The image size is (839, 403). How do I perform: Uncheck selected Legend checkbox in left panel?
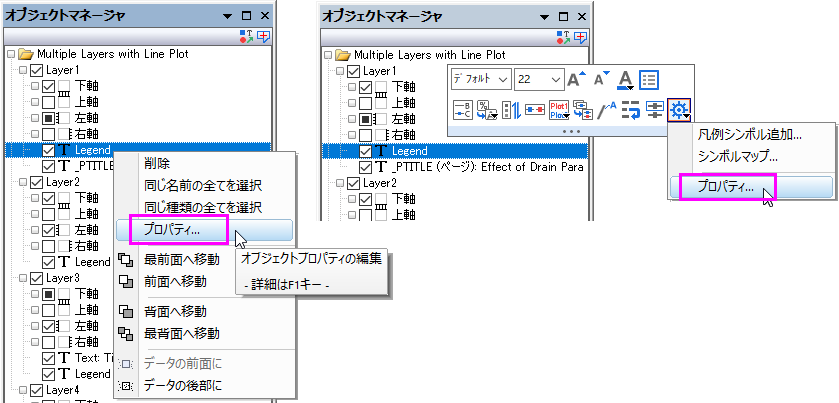click(x=49, y=150)
